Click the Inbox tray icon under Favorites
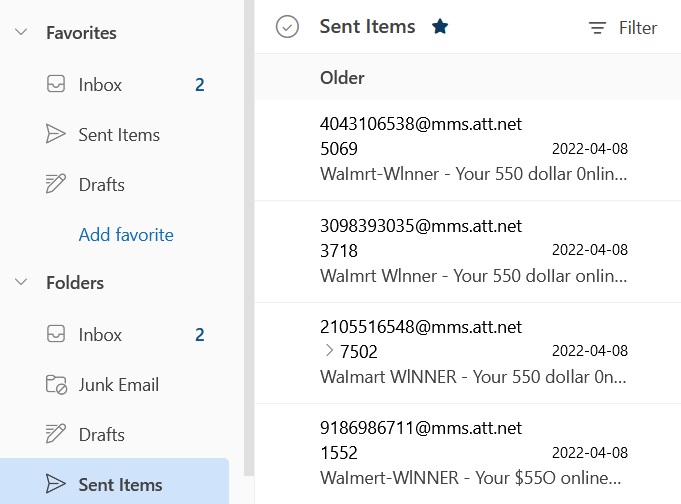 [x=56, y=84]
